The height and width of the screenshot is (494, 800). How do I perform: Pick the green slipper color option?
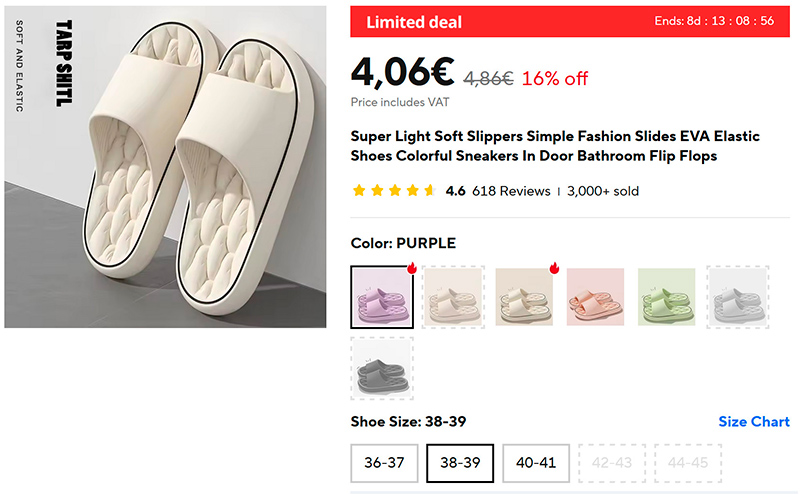click(667, 297)
